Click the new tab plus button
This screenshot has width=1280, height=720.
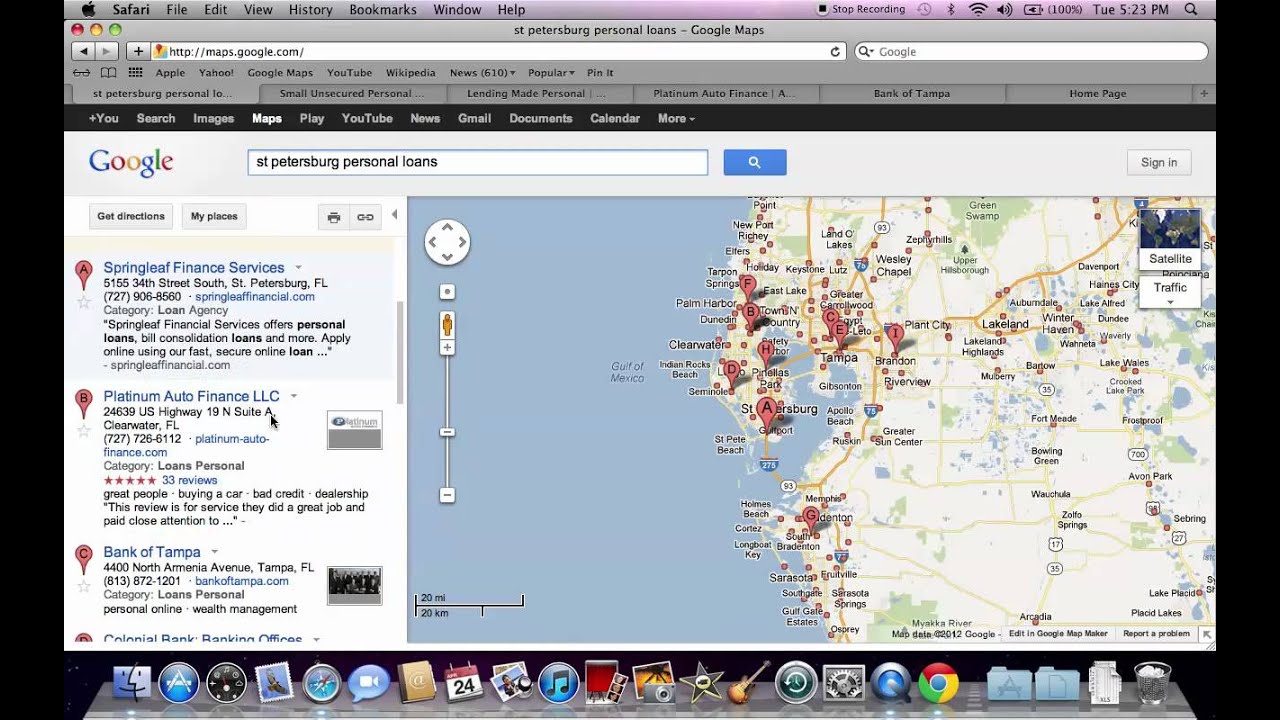click(x=1204, y=93)
